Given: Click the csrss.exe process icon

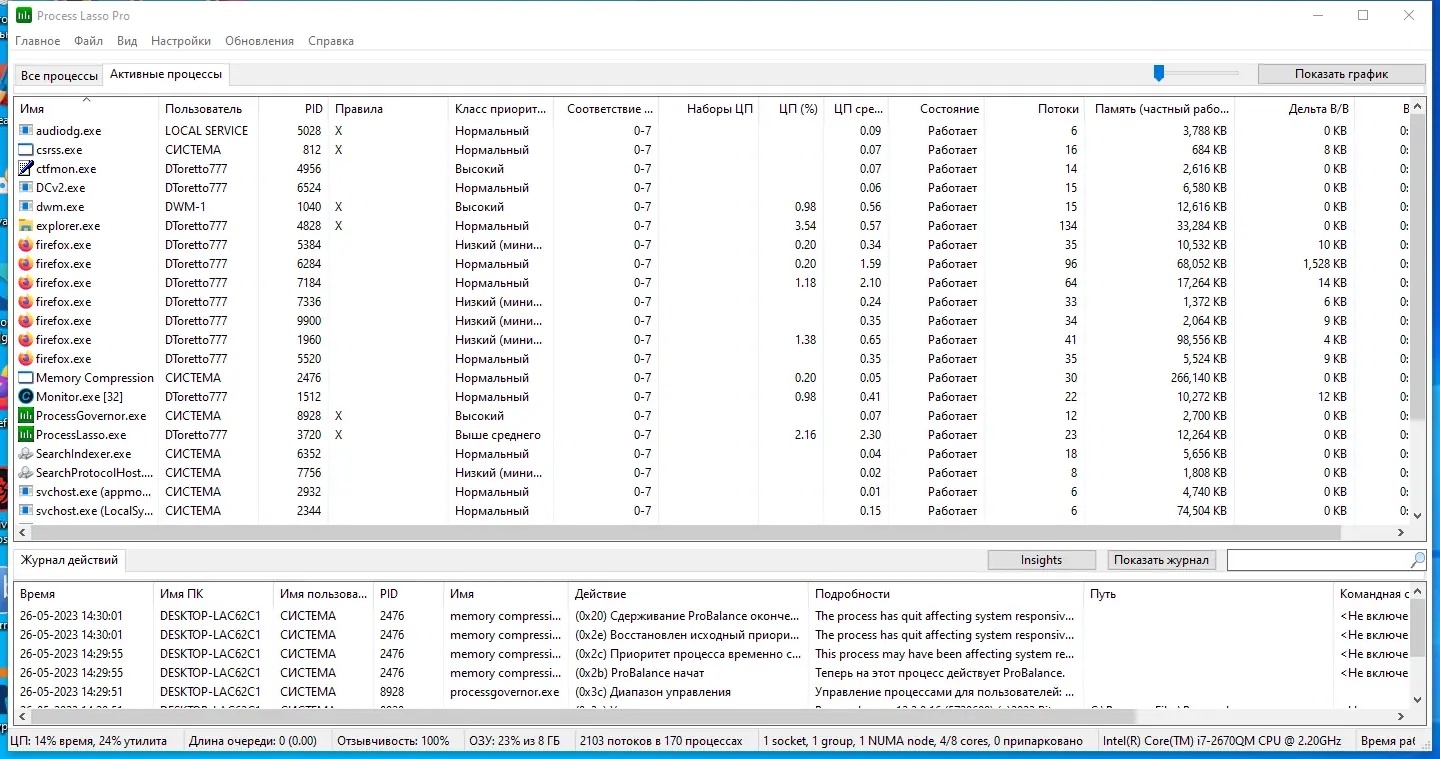Looking at the screenshot, I should (26, 150).
